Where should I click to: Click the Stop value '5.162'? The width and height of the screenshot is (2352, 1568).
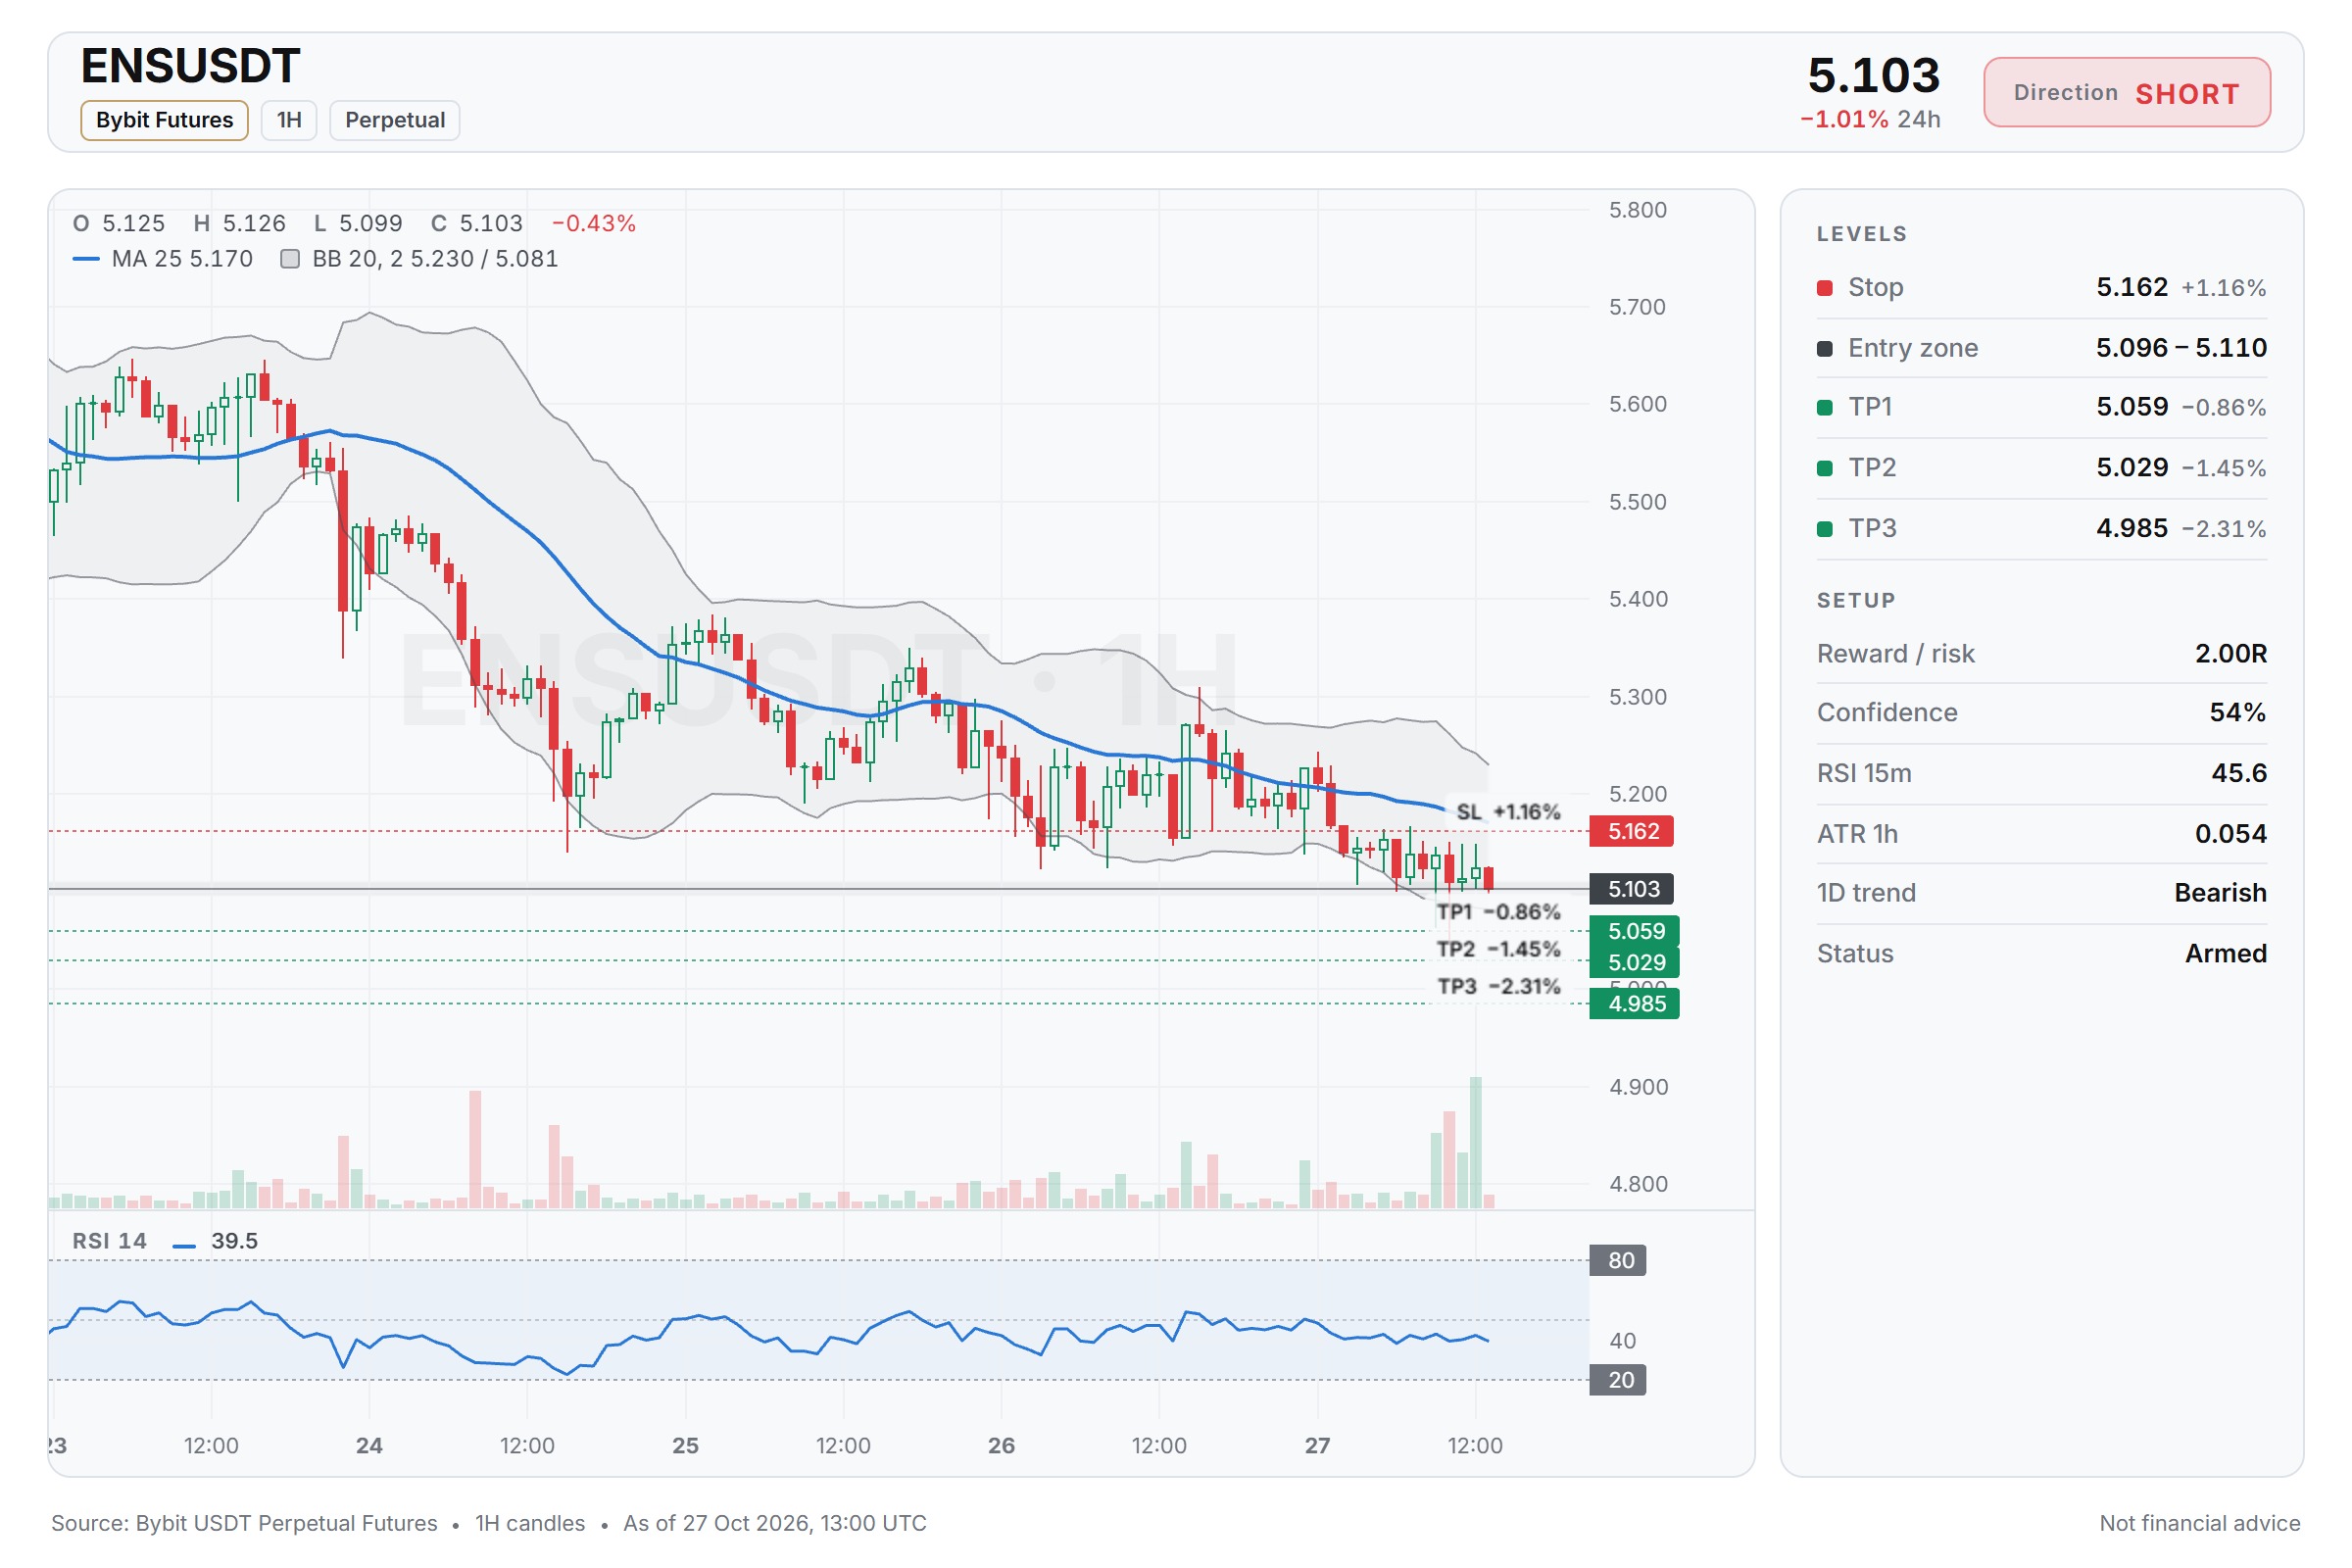pyautogui.click(x=2132, y=288)
